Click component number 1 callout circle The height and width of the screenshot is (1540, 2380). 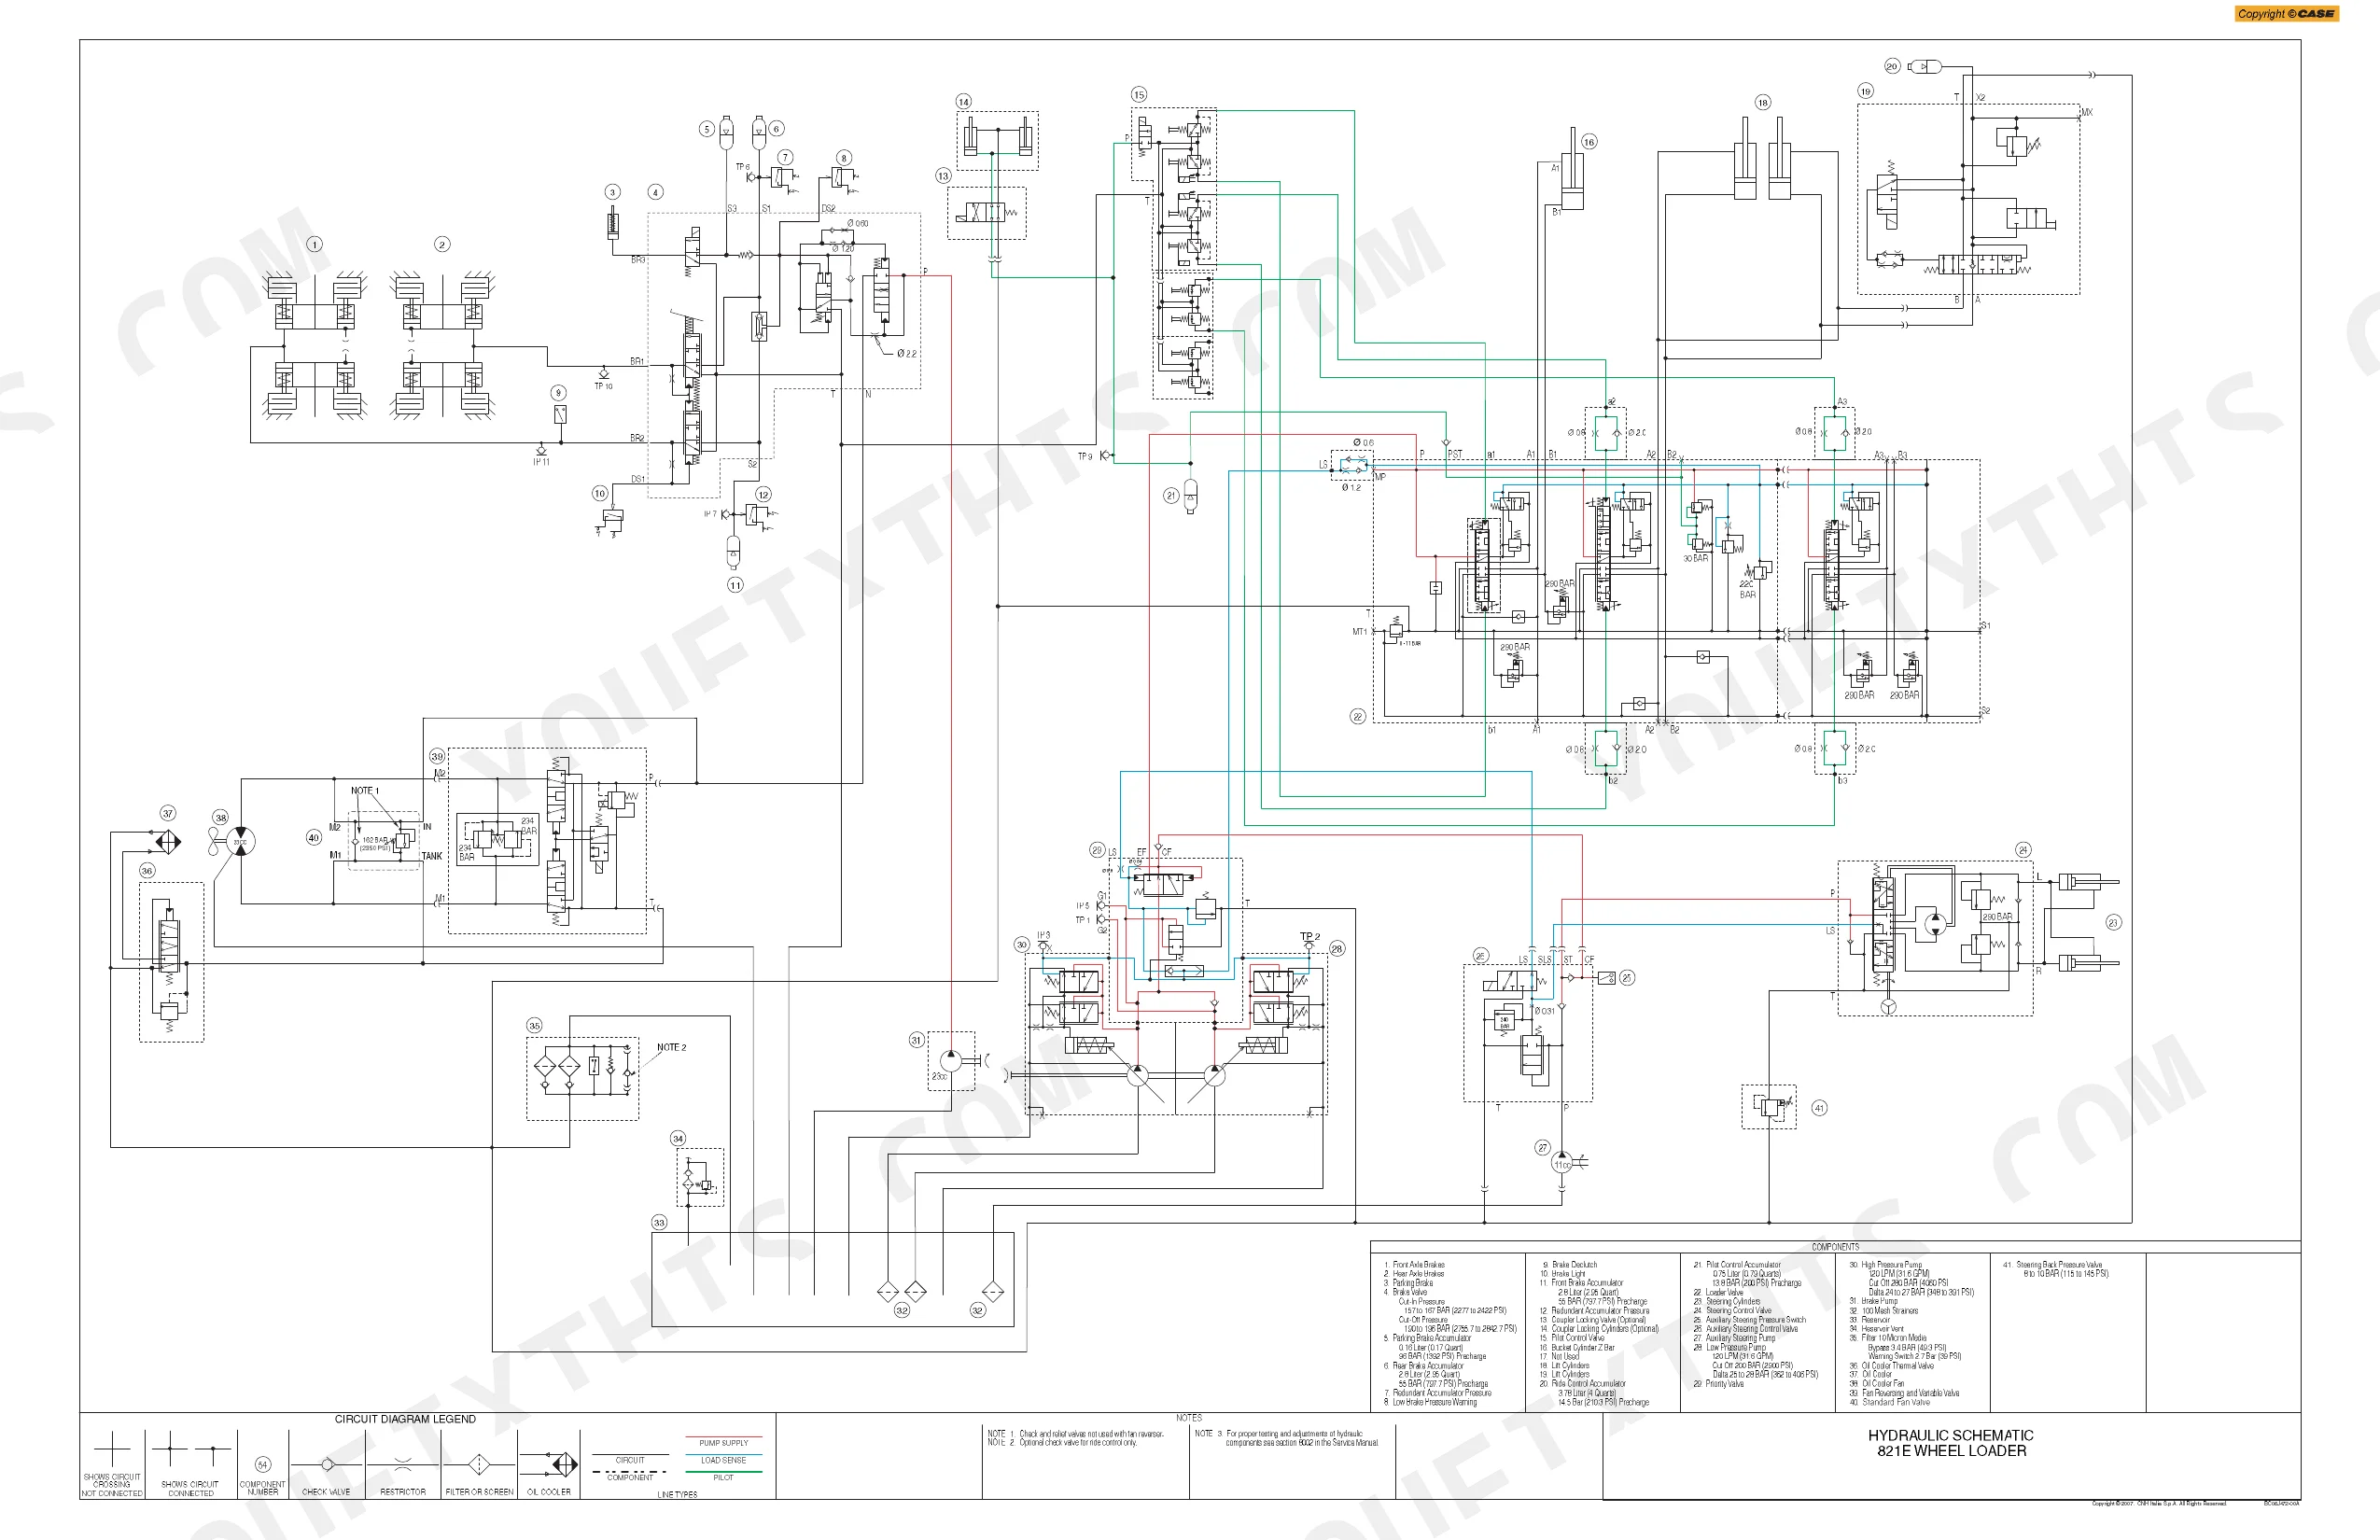click(315, 244)
